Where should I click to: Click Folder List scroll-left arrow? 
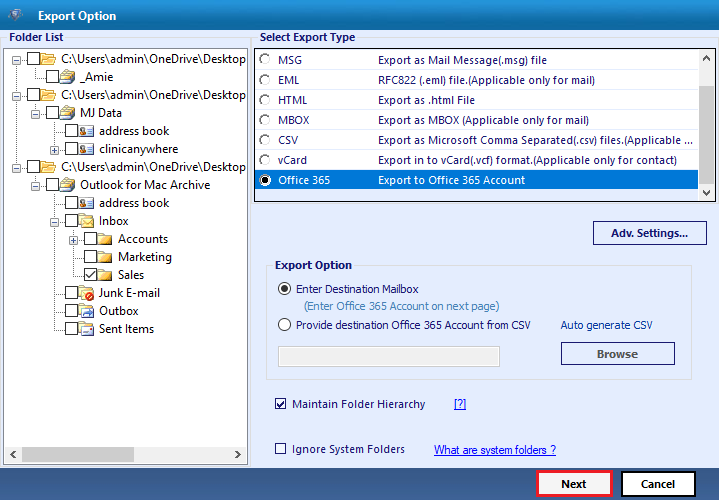point(13,454)
